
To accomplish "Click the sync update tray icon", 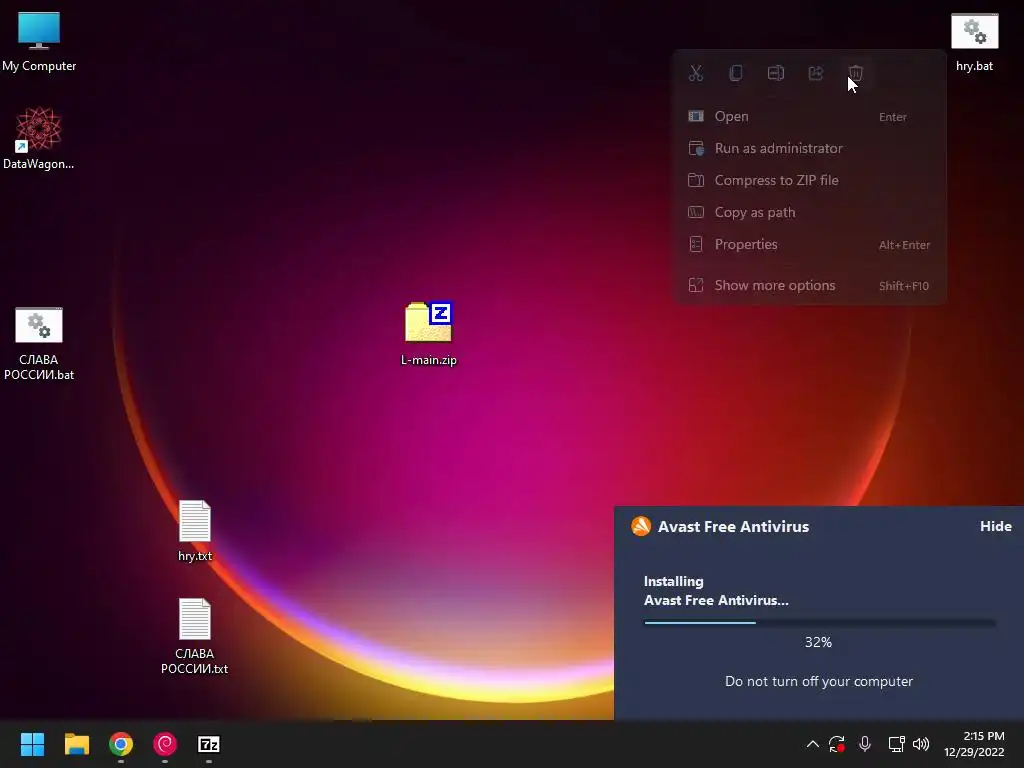I will pyautogui.click(x=837, y=744).
